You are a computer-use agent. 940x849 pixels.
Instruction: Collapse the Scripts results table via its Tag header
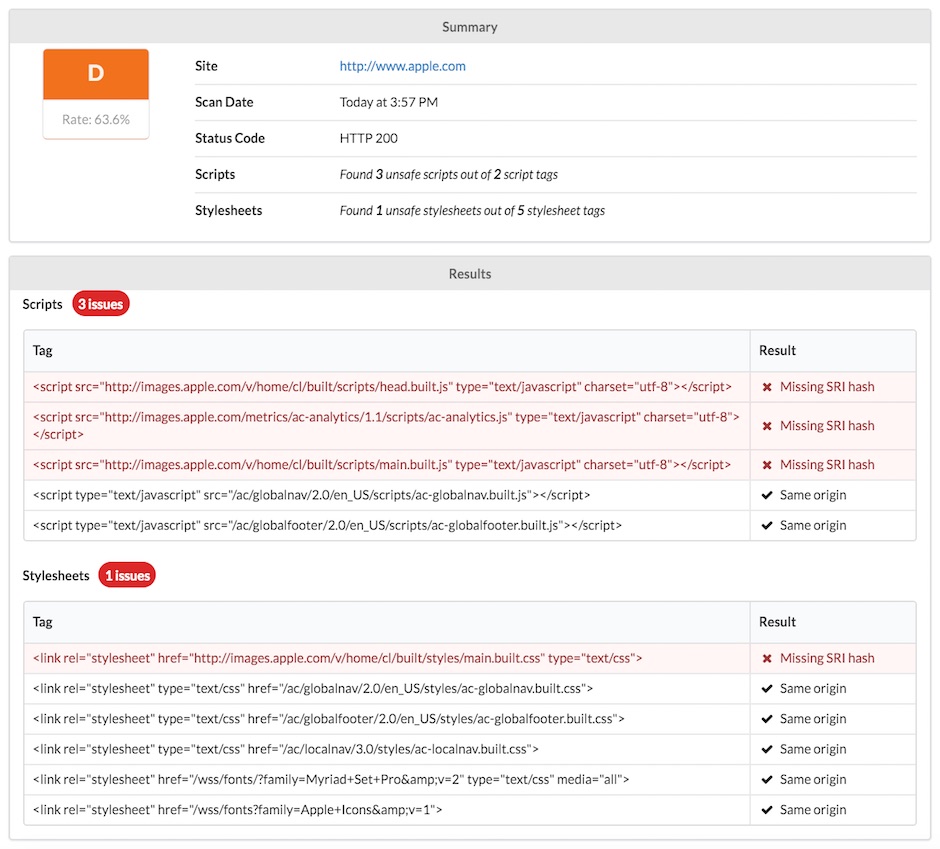coord(40,351)
